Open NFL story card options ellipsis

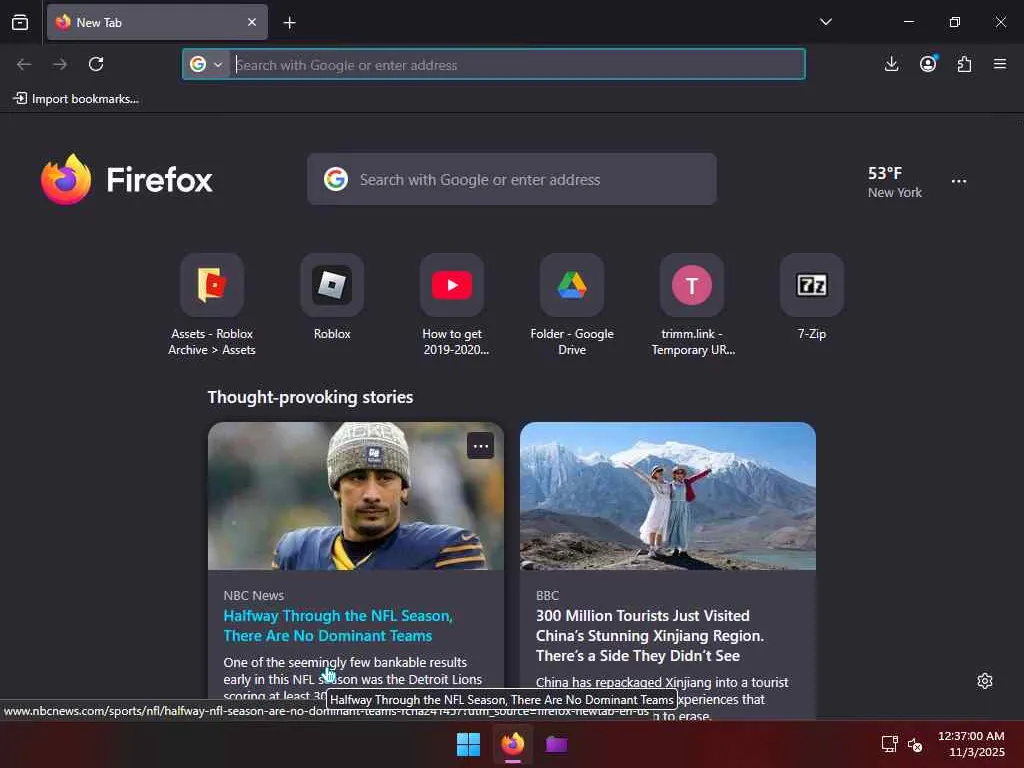(x=481, y=446)
